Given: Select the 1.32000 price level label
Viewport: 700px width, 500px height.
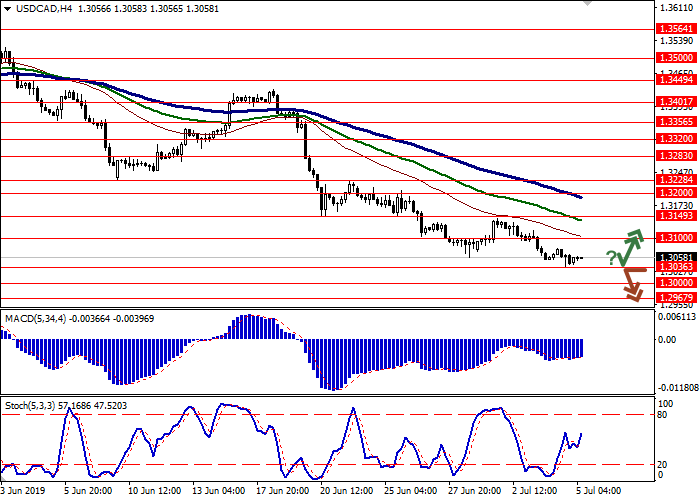Looking at the screenshot, I should 671,193.
